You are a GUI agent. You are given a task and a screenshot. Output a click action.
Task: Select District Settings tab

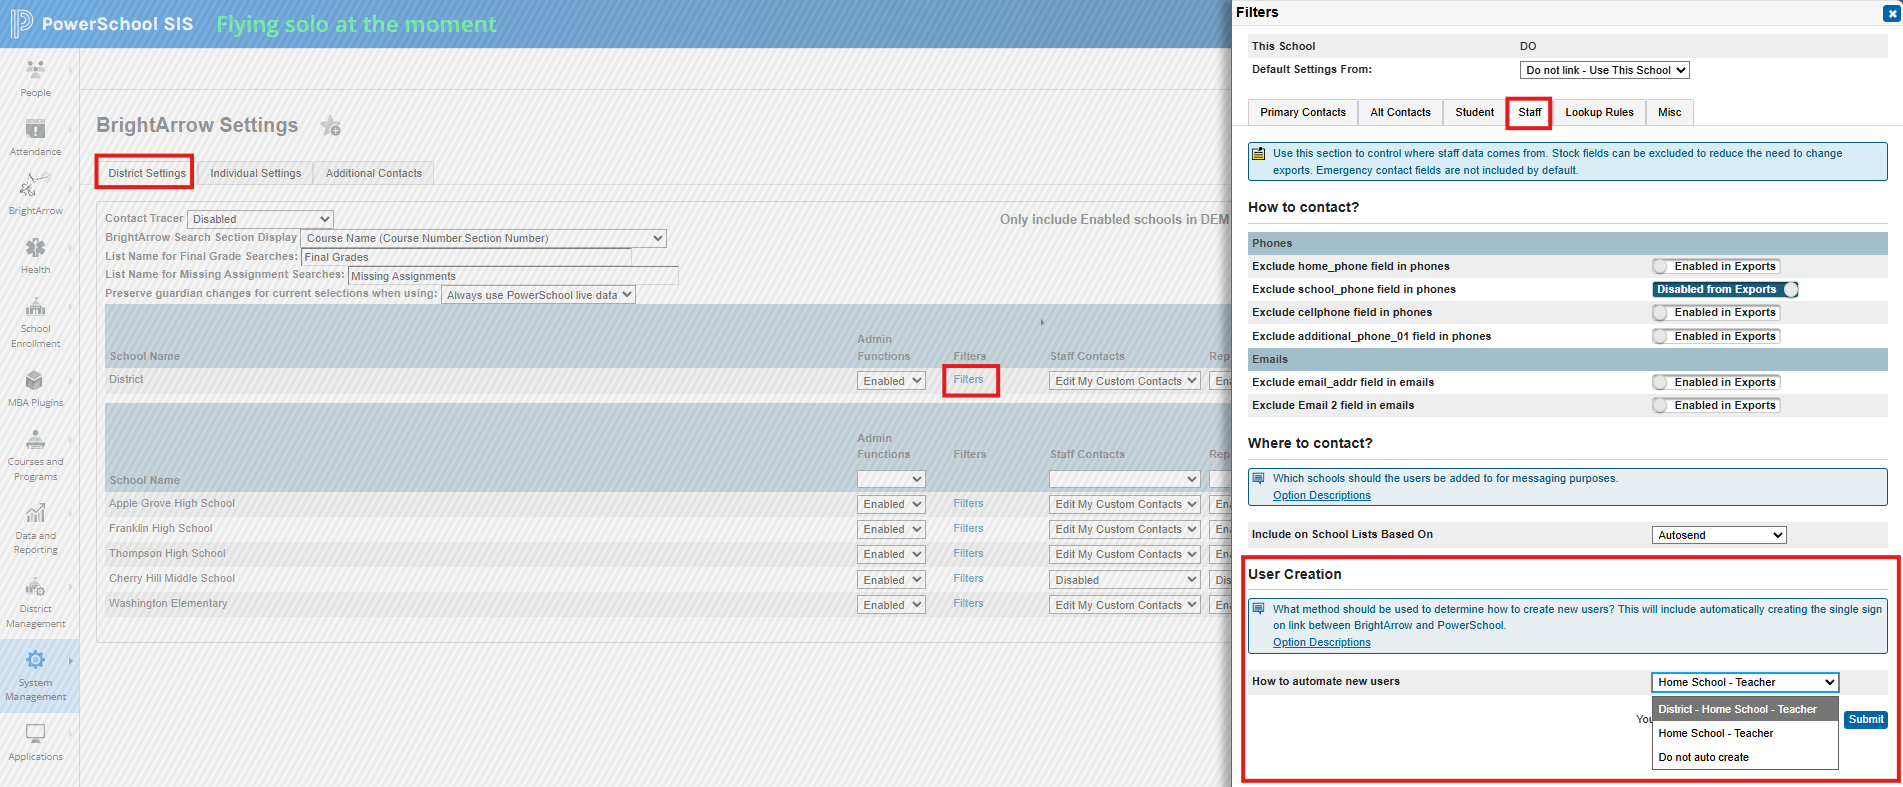pos(146,173)
